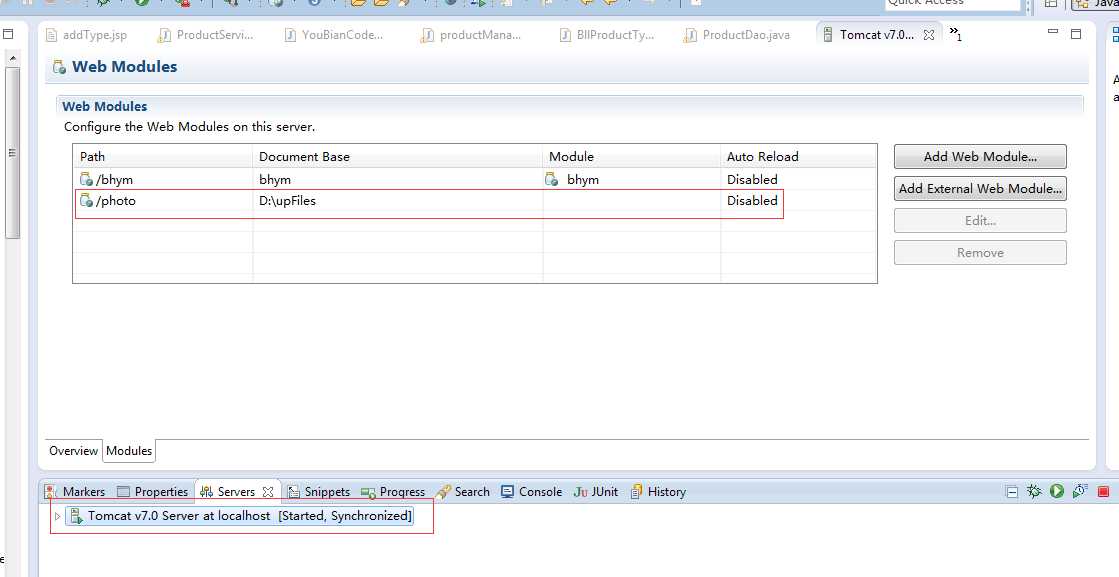This screenshot has height=577, width=1119.
Task: Collapse all in the Servers view
Action: 1011,491
